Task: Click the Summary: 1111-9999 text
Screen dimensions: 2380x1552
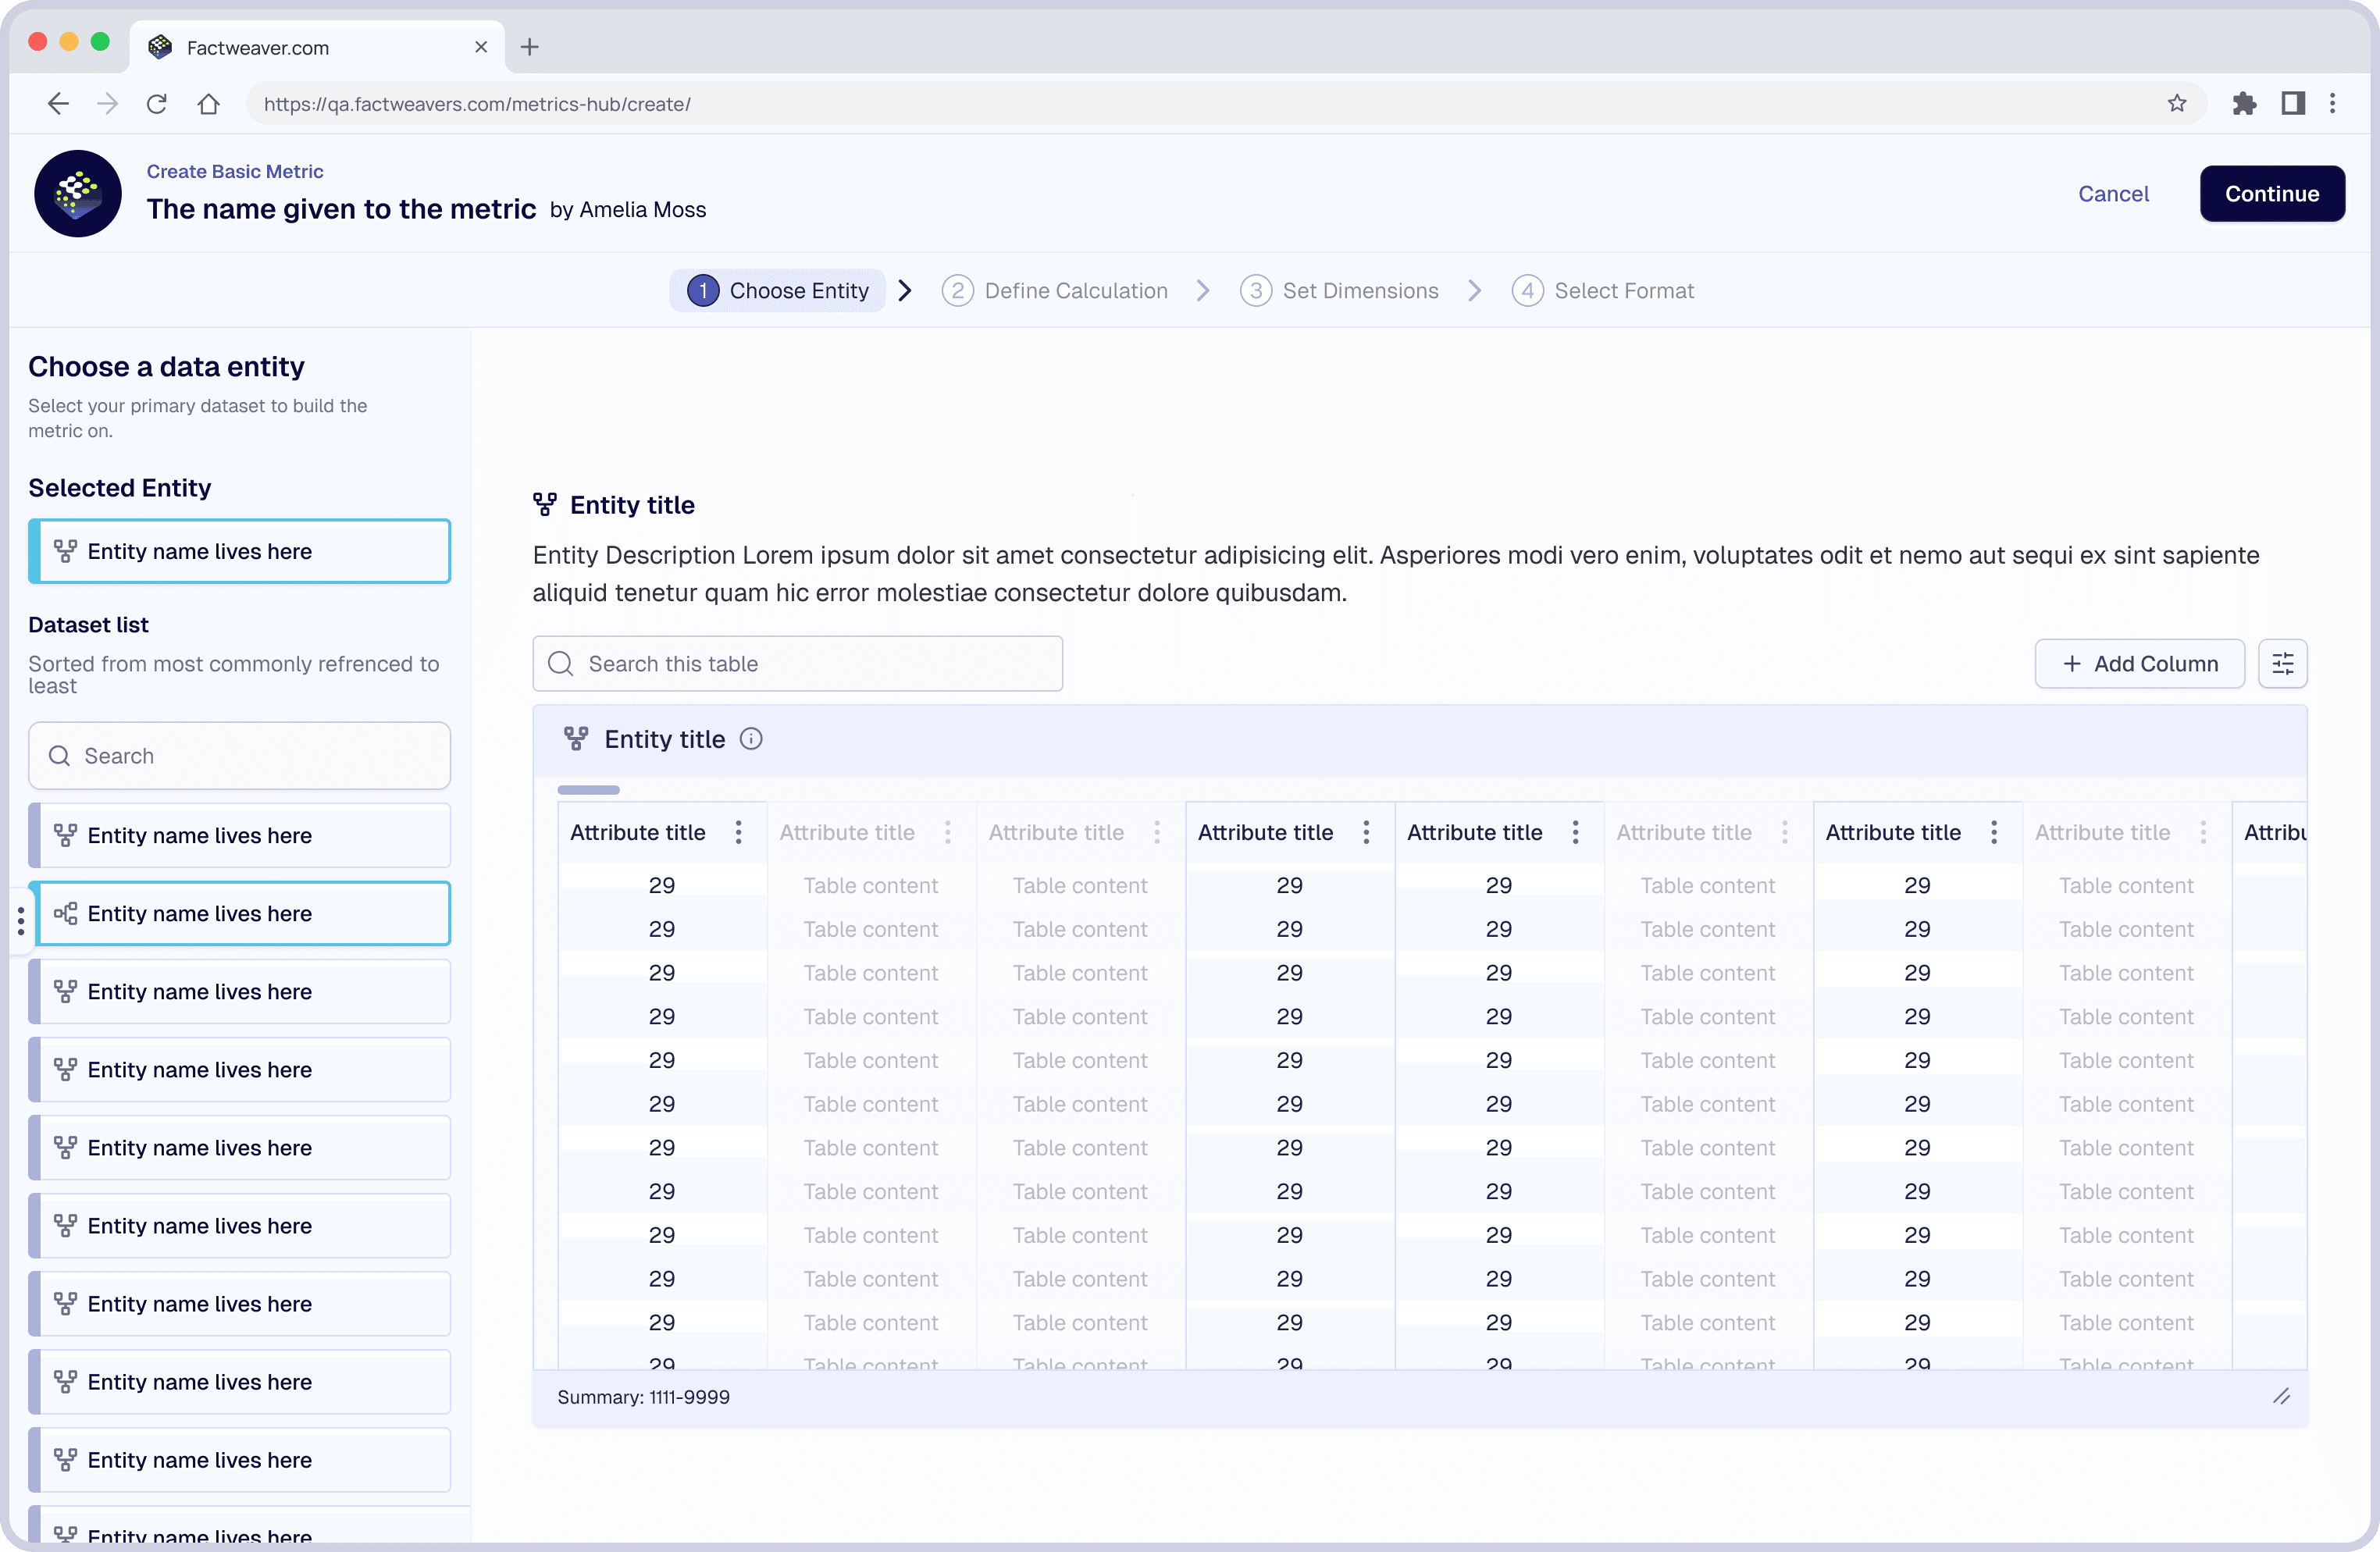Action: tap(643, 1397)
